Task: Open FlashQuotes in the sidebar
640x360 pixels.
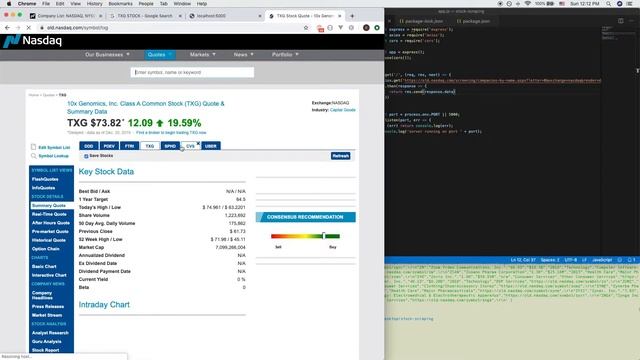Action: (x=45, y=179)
